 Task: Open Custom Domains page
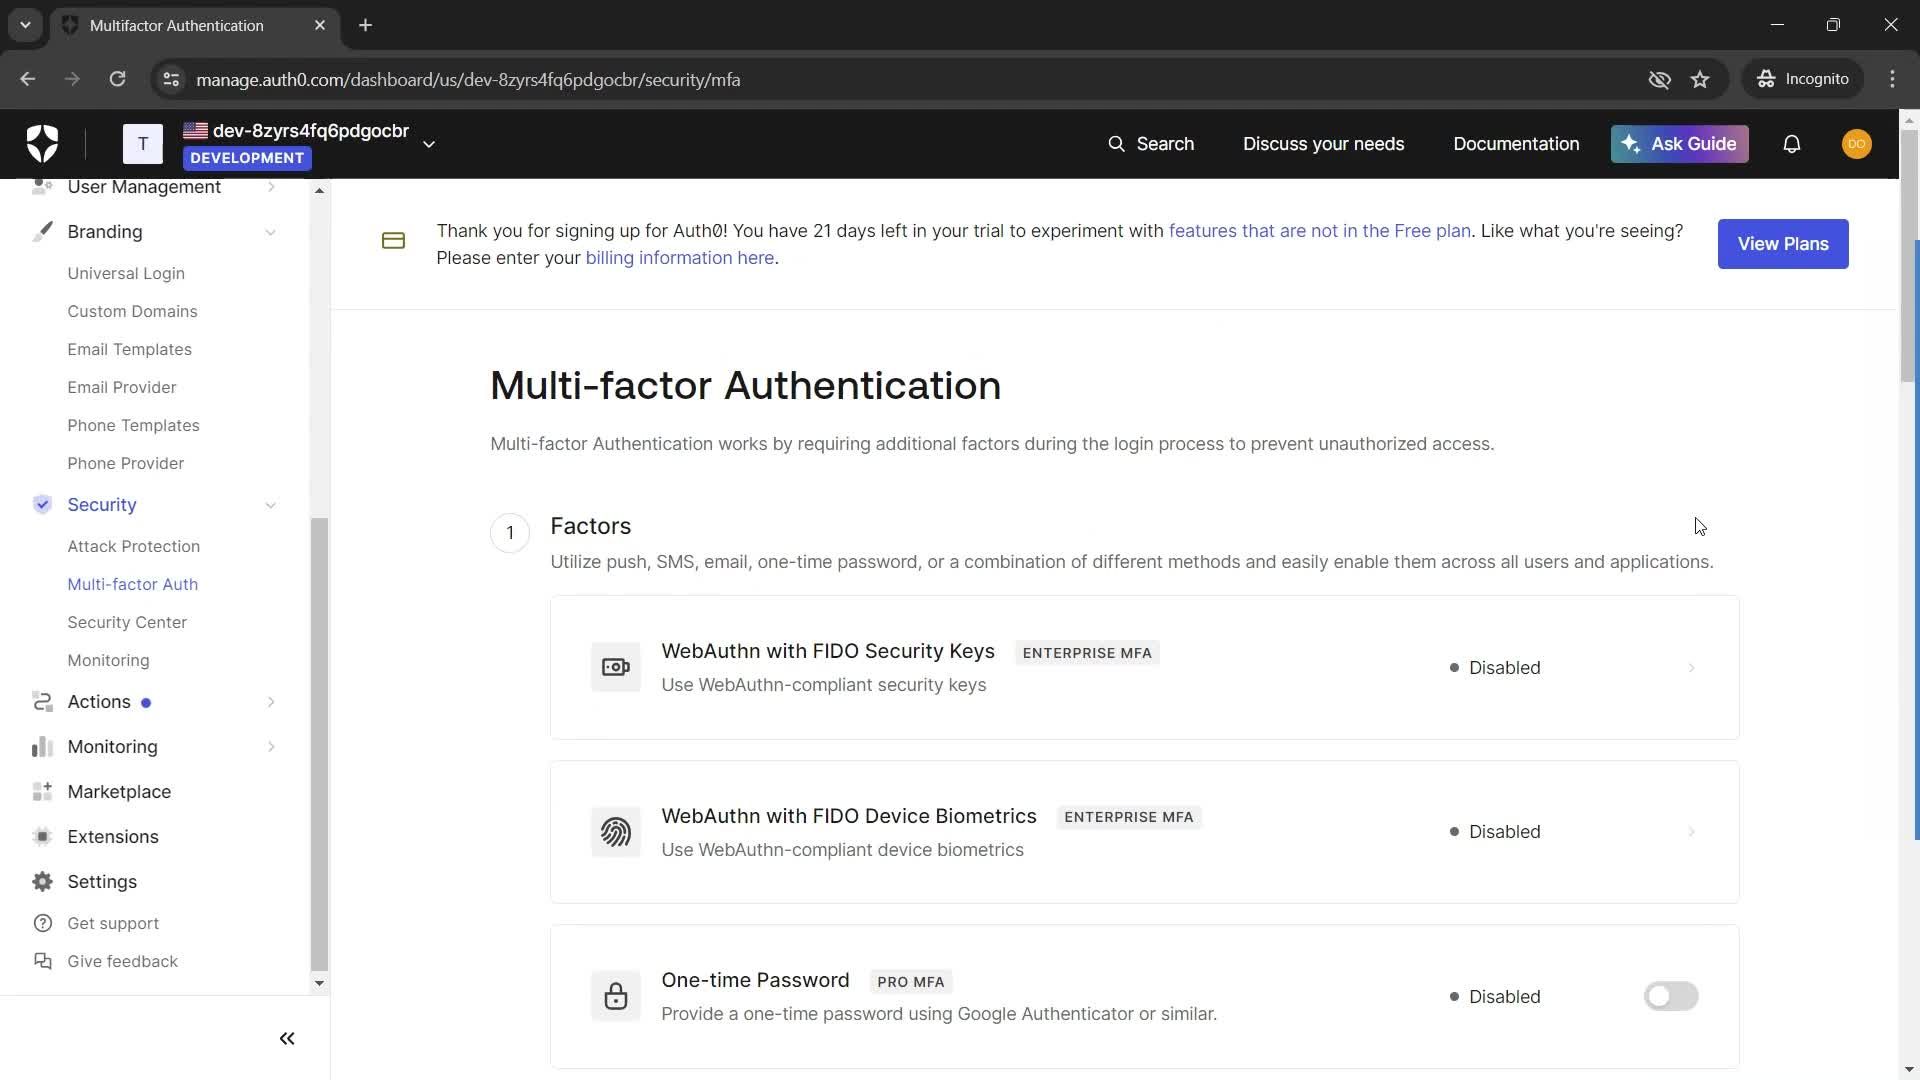tap(132, 311)
